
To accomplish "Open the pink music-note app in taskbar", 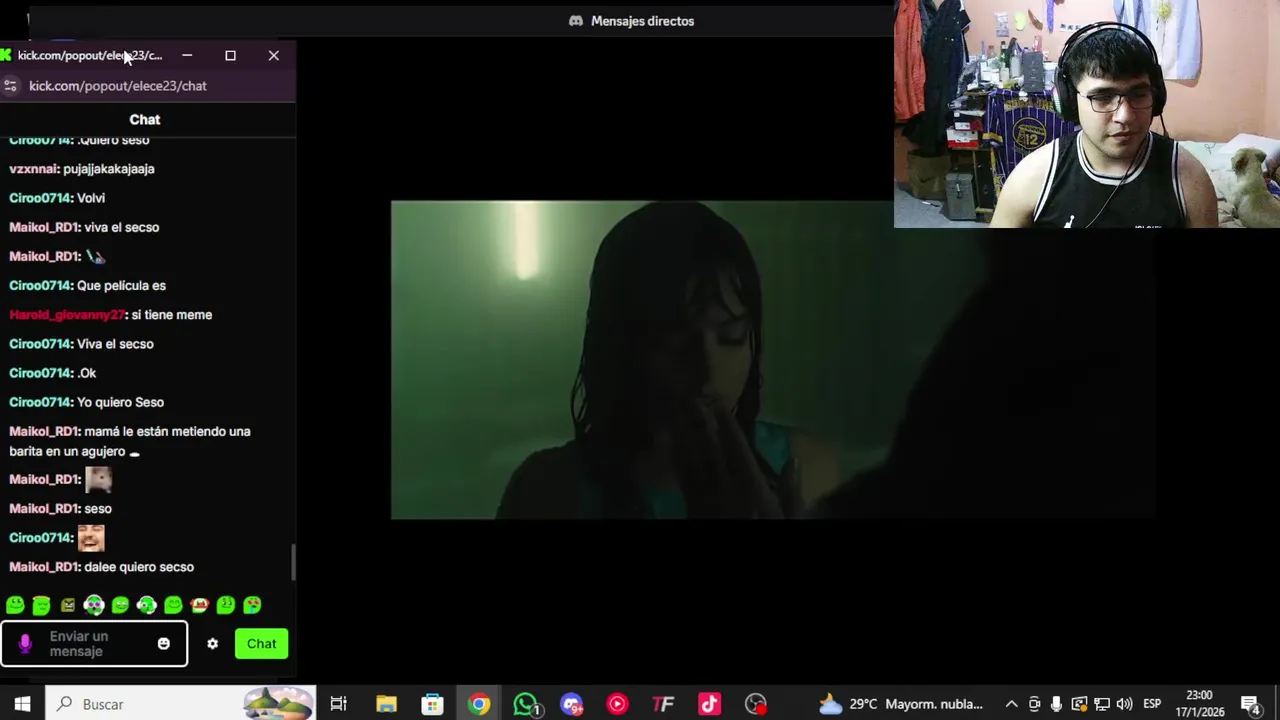I will tap(709, 704).
